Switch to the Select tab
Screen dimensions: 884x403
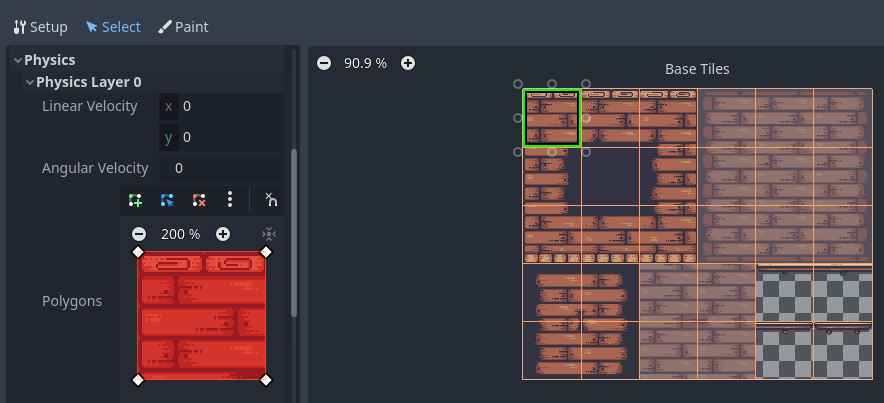click(113, 27)
